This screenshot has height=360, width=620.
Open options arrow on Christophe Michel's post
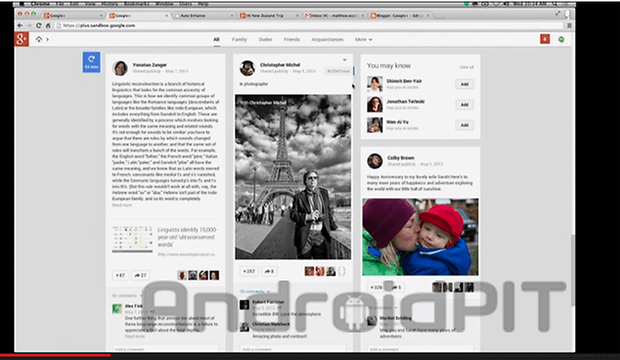(x=344, y=60)
